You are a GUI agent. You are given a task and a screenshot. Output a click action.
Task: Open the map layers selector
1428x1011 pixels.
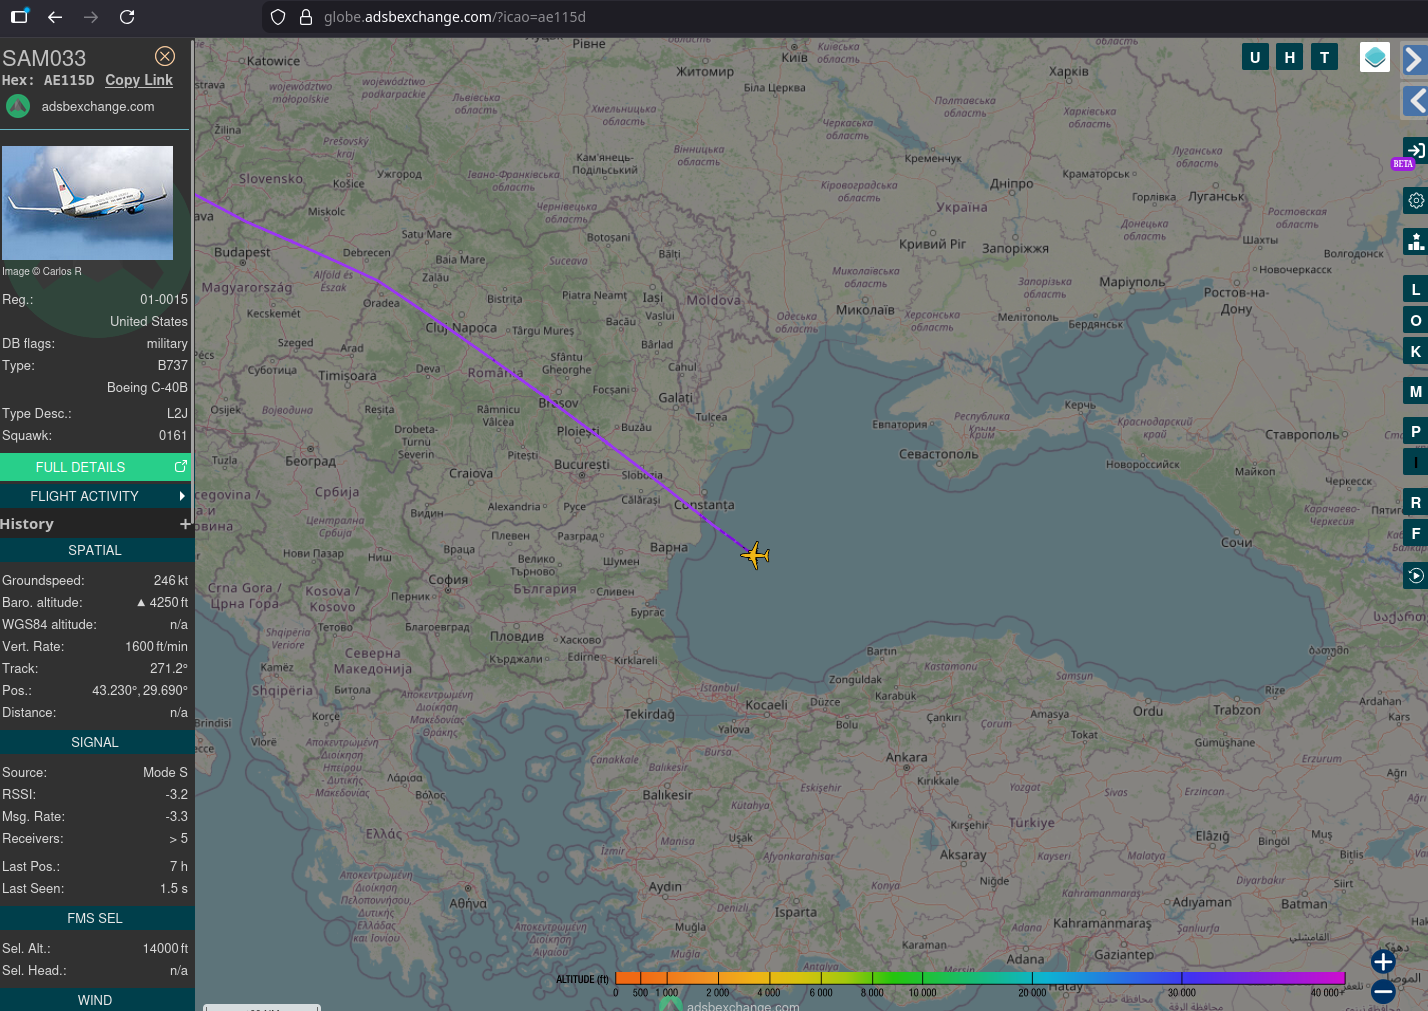(1375, 57)
